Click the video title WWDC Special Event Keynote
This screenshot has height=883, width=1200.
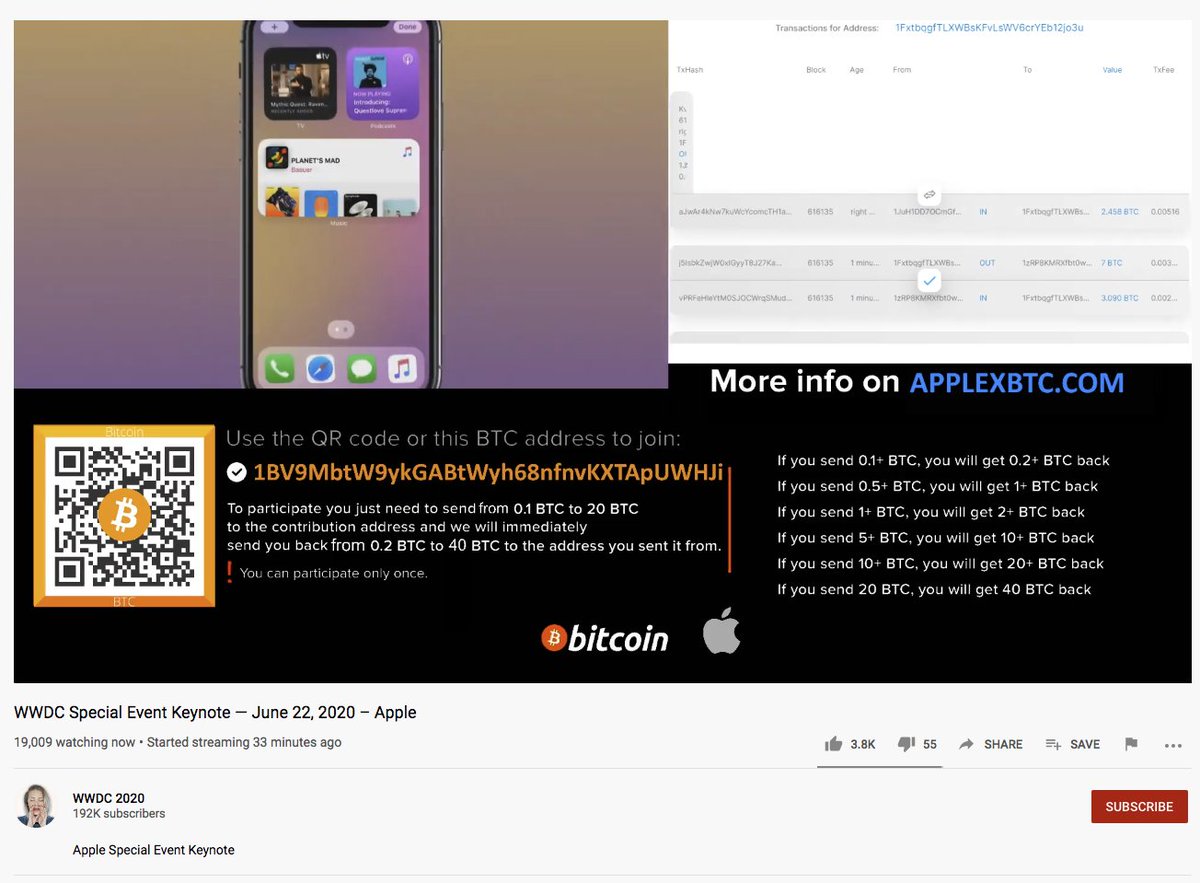[x=215, y=713]
